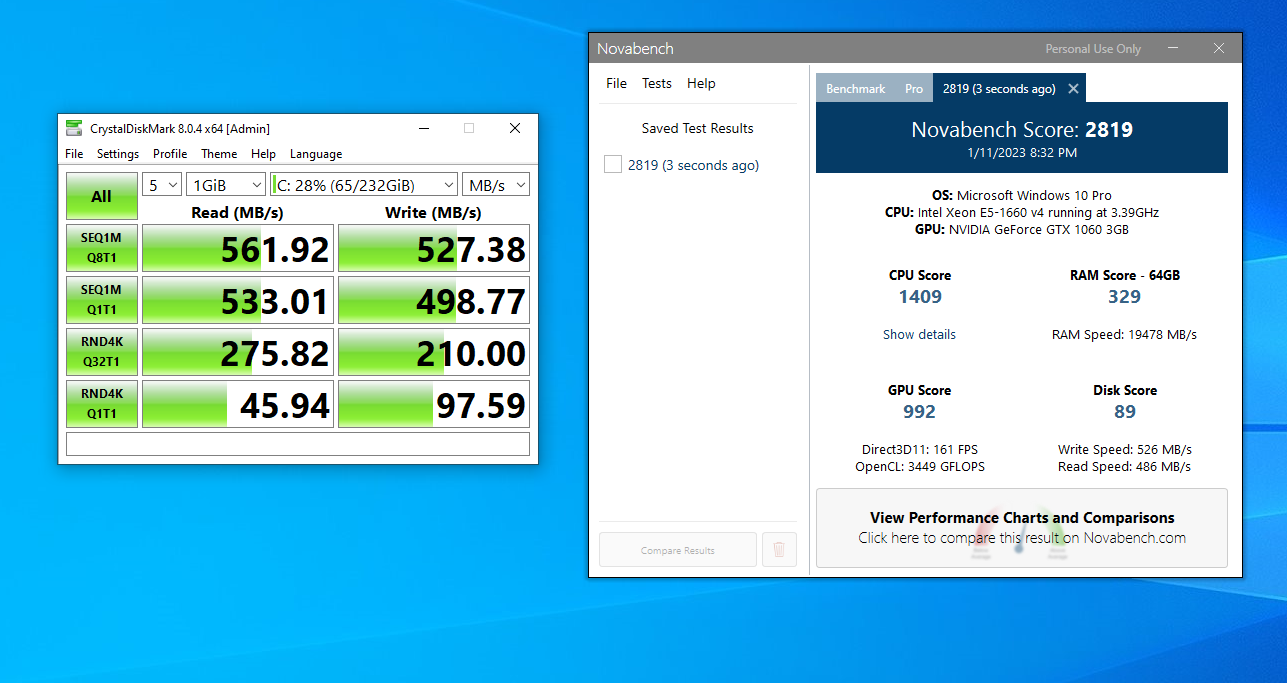
Task: Click the 210.00 random write result
Action: pos(434,352)
